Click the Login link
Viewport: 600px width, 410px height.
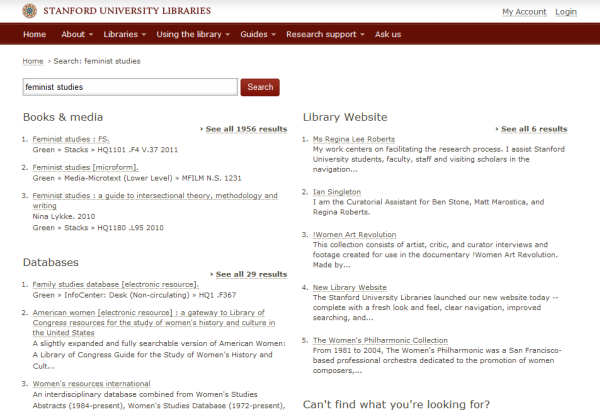click(566, 12)
